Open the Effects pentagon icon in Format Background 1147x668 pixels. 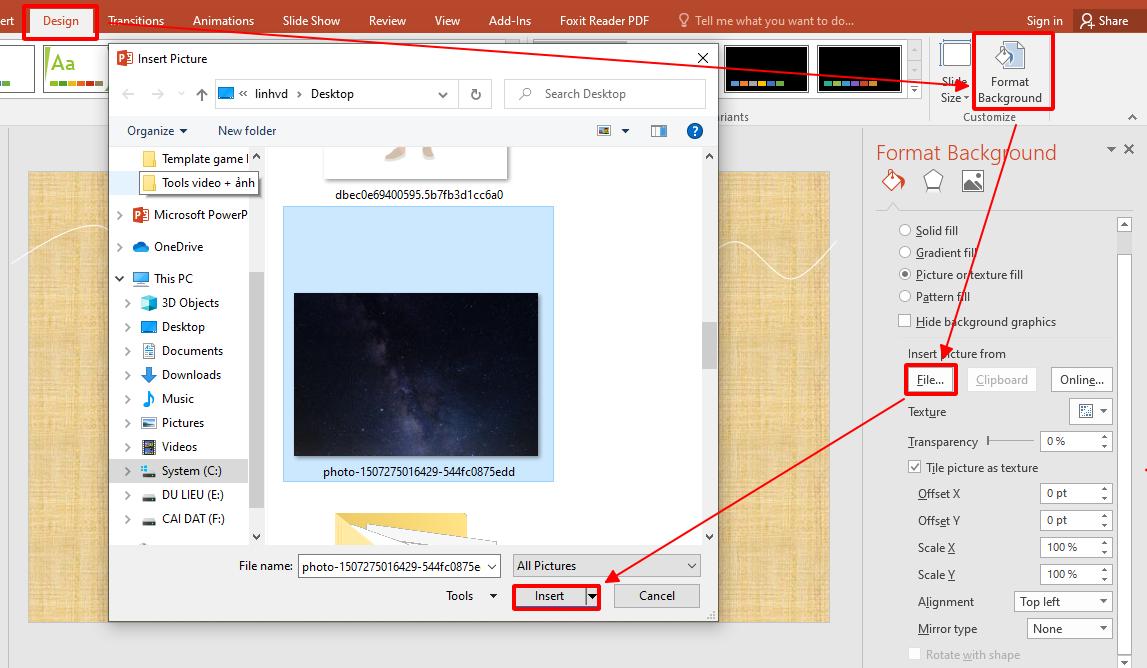(933, 179)
